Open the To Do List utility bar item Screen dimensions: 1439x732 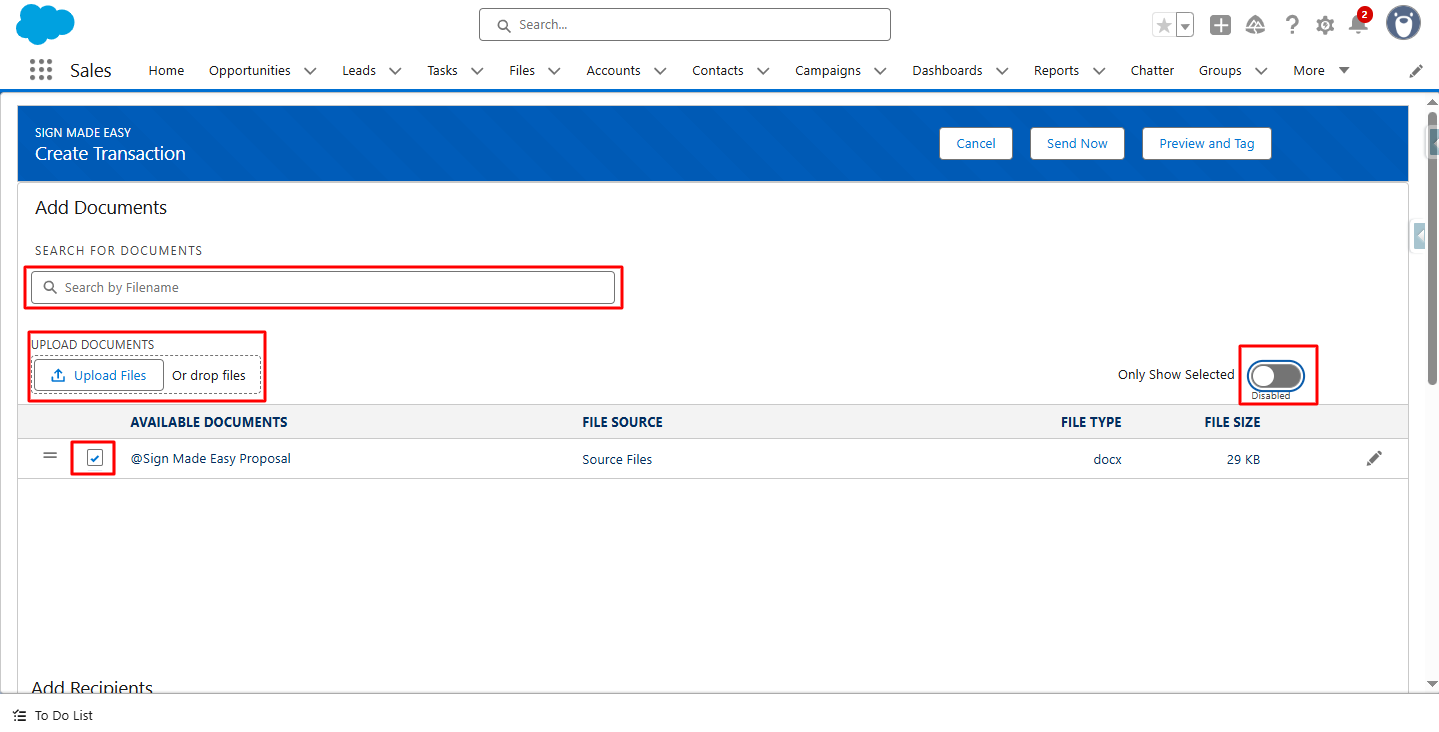[54, 715]
